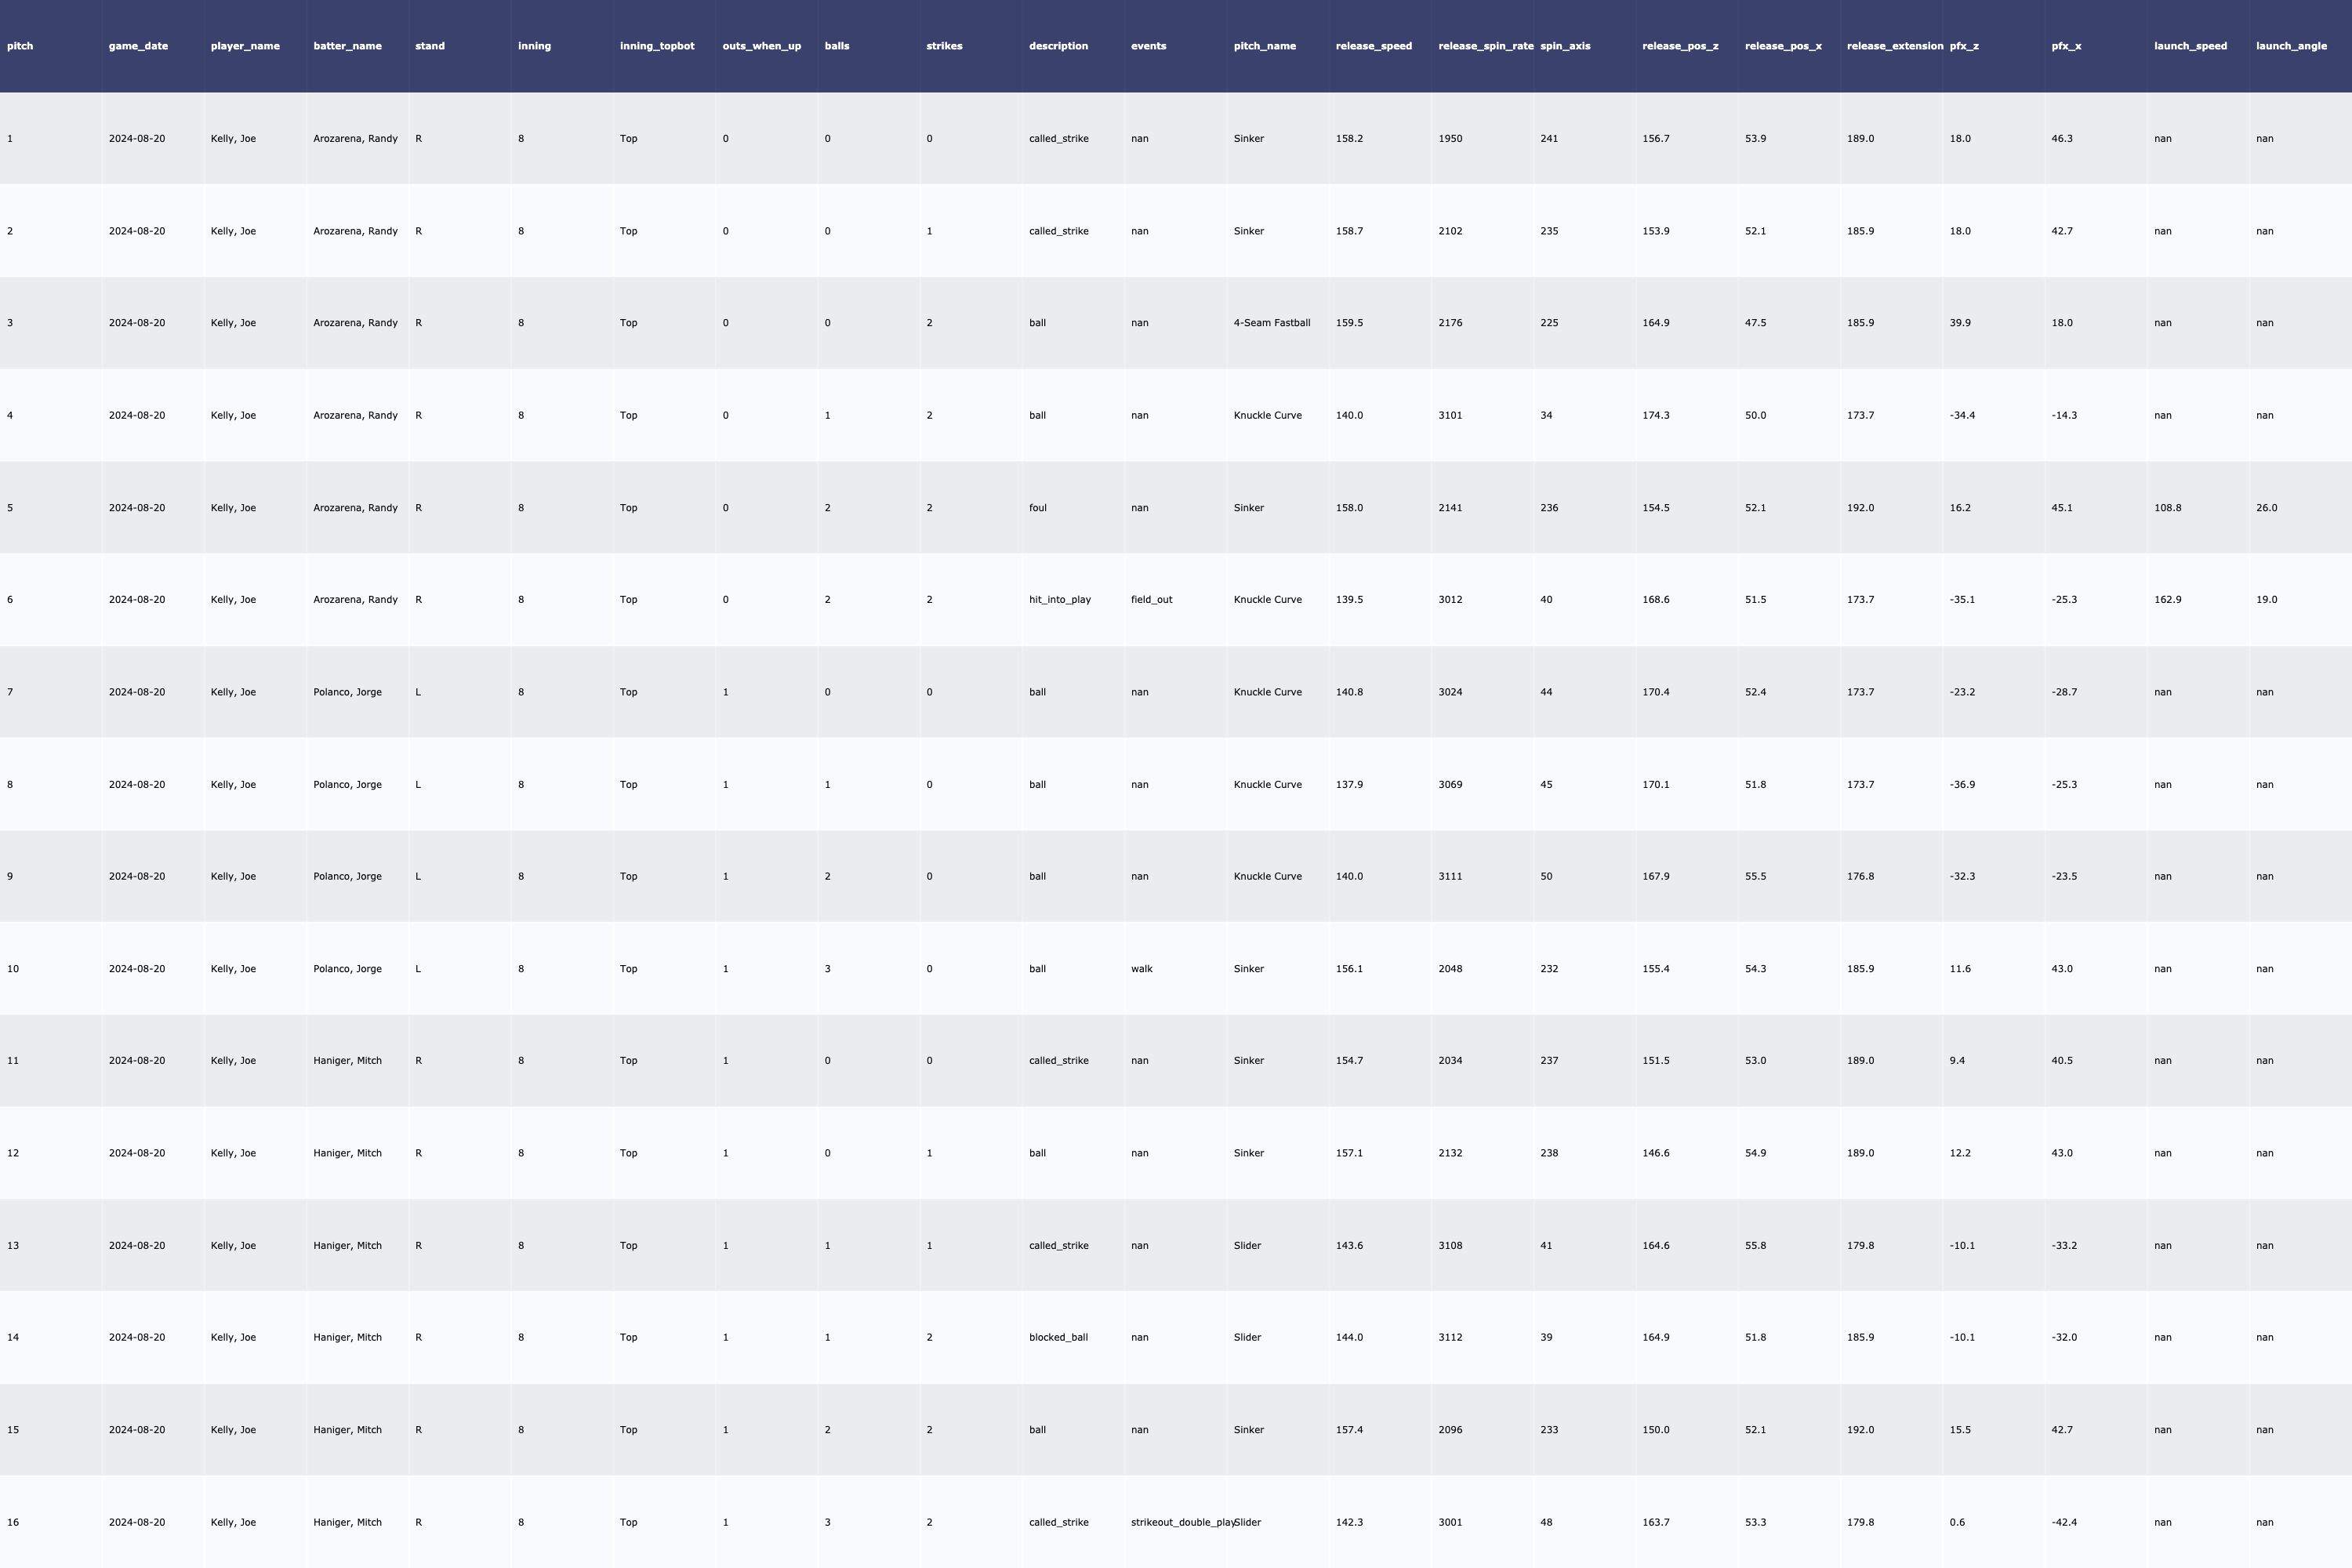Click launch speed value 162.9
This screenshot has height=1568, width=2352.
tap(2167, 600)
